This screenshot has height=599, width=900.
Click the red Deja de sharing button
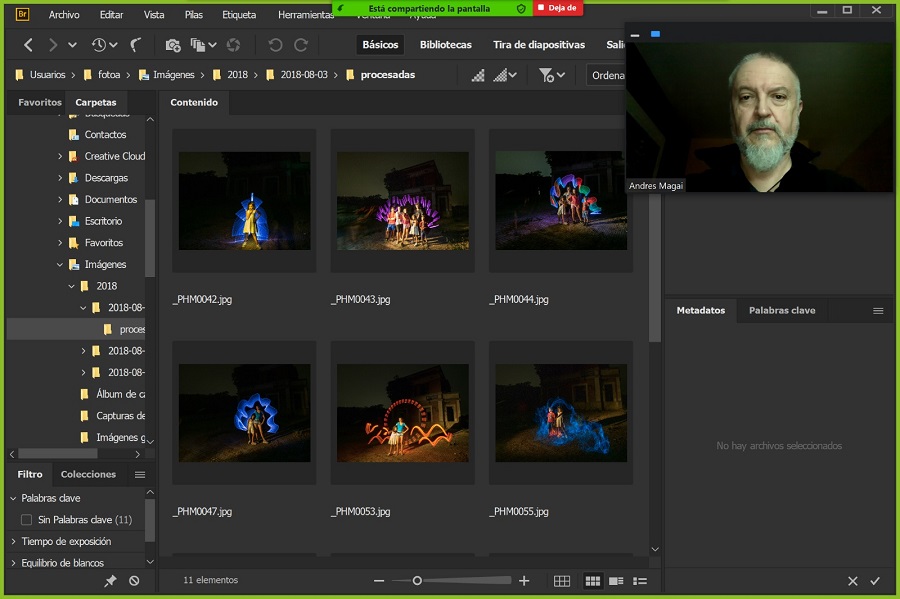pyautogui.click(x=558, y=8)
